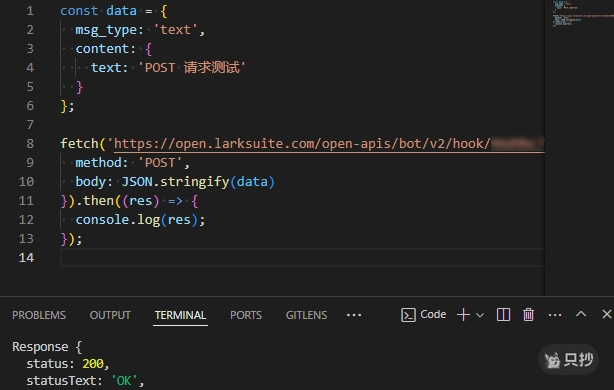Place cursor on empty line 14
This screenshot has width=614, height=390.
pos(302,257)
